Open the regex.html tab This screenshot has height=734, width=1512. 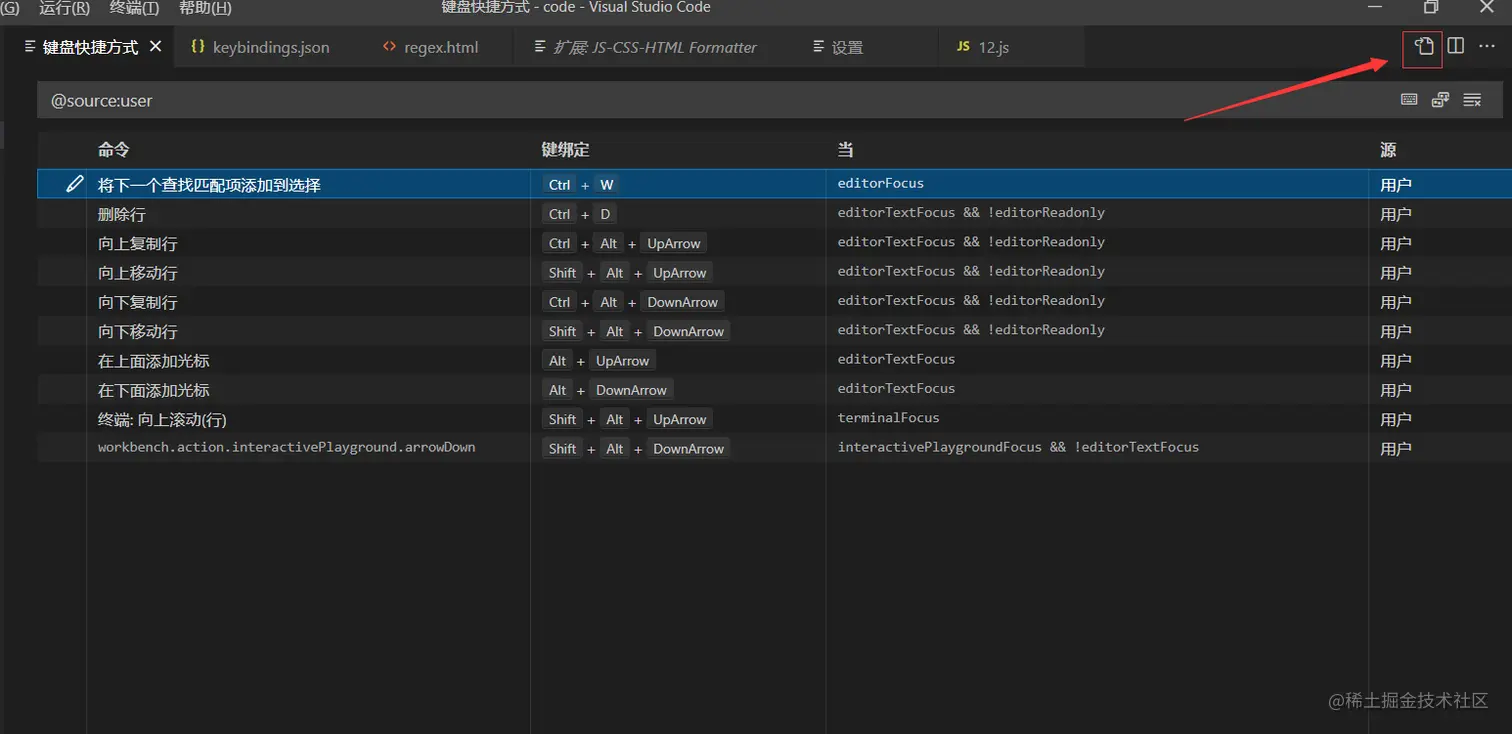(x=431, y=47)
